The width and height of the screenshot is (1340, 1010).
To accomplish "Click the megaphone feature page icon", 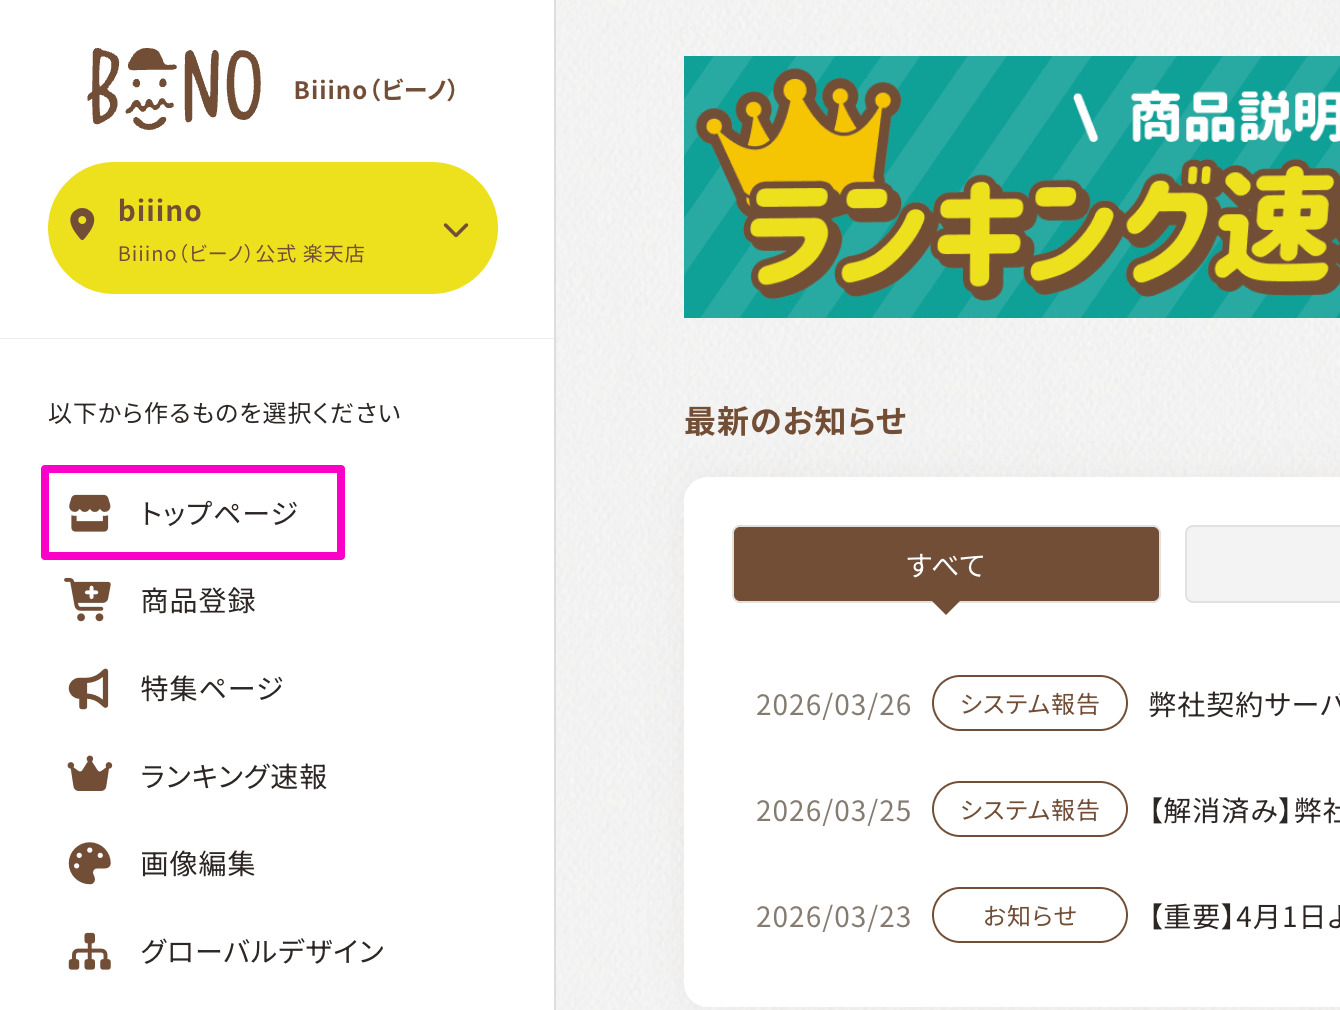I will pos(89,688).
